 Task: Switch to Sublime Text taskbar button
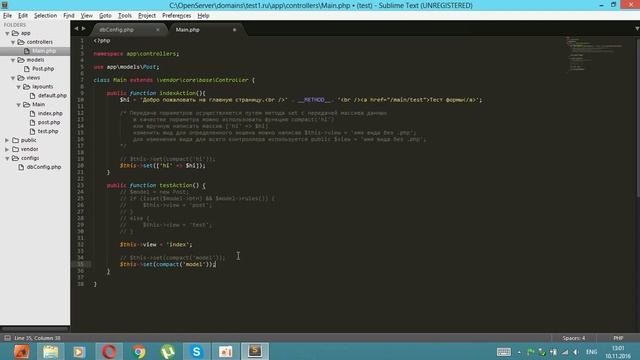pos(255,351)
